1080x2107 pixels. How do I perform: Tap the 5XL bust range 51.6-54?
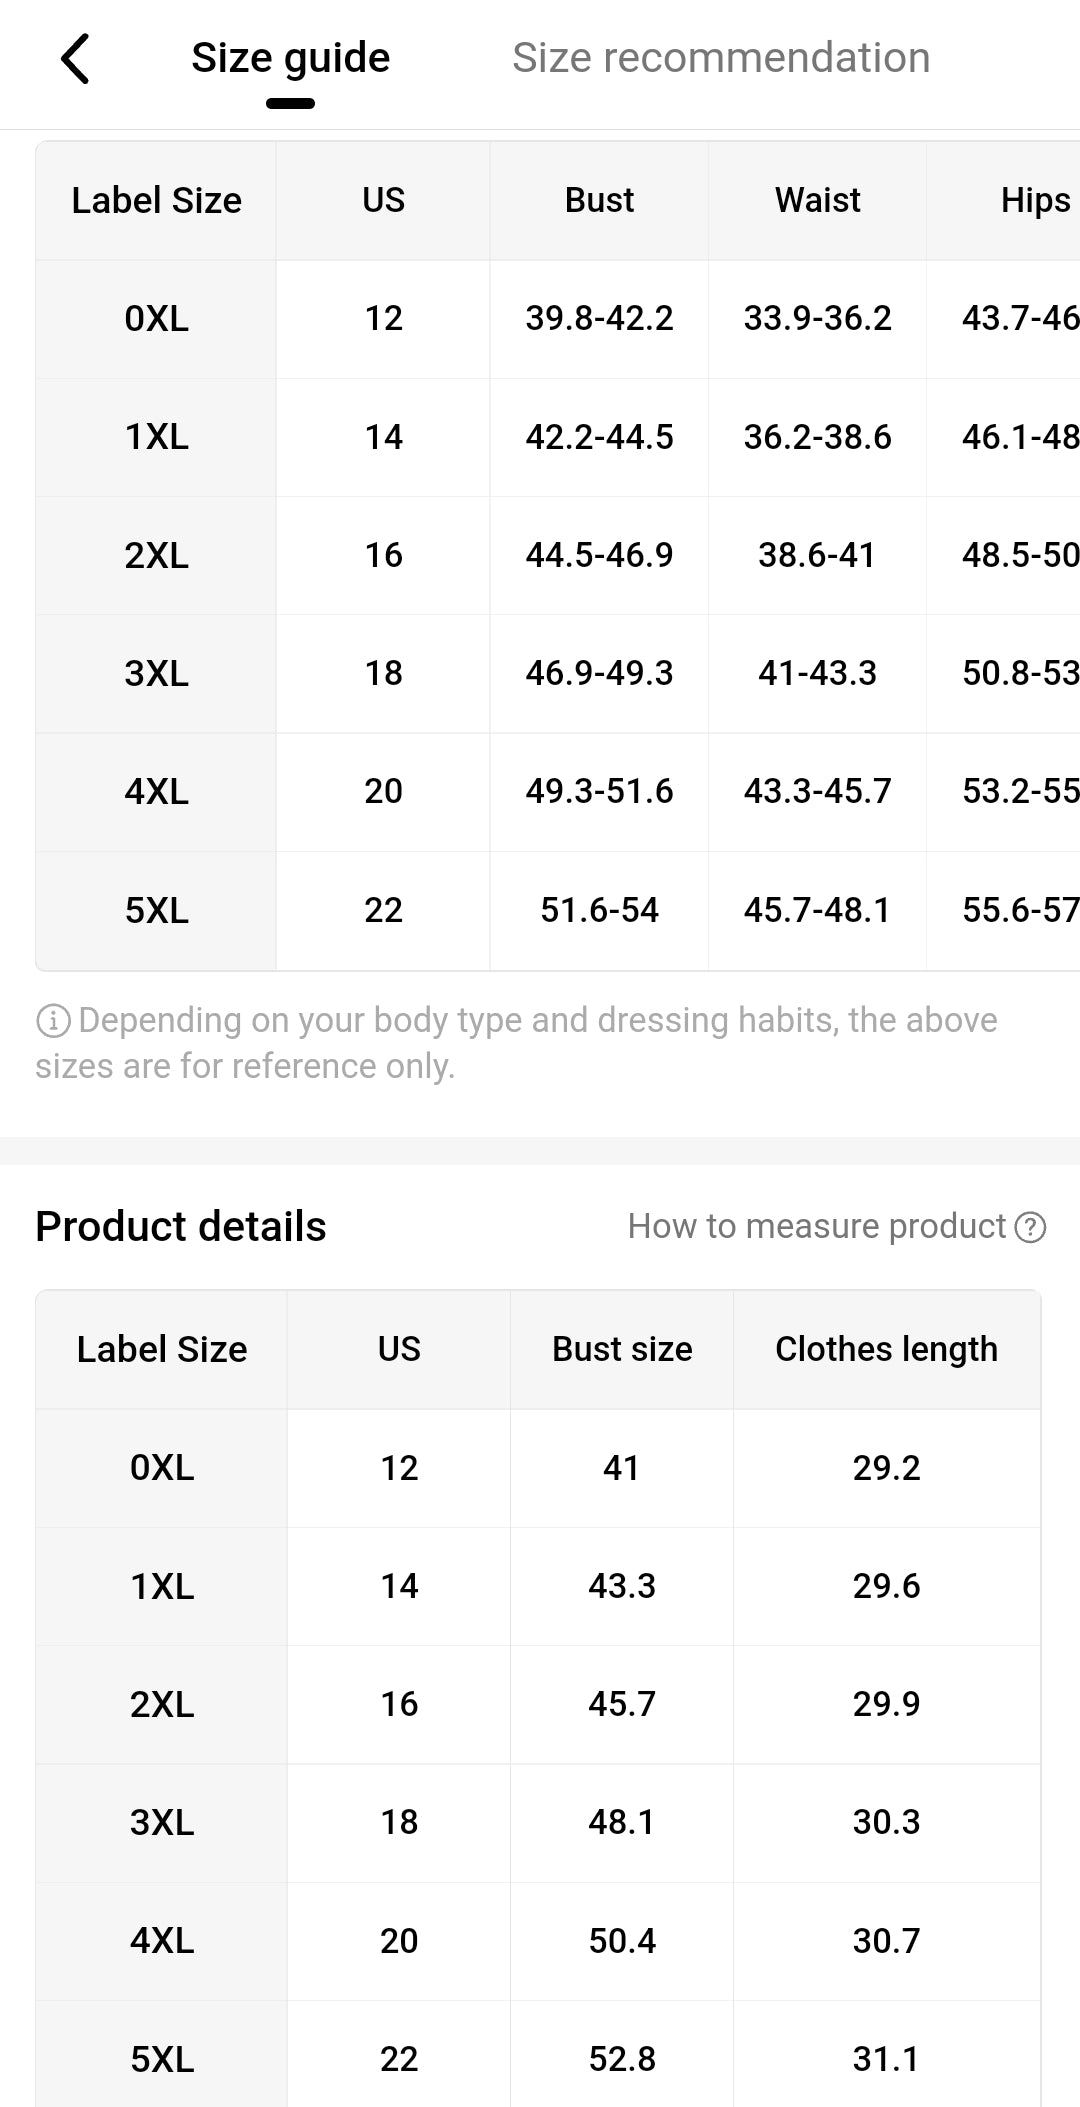pos(599,910)
